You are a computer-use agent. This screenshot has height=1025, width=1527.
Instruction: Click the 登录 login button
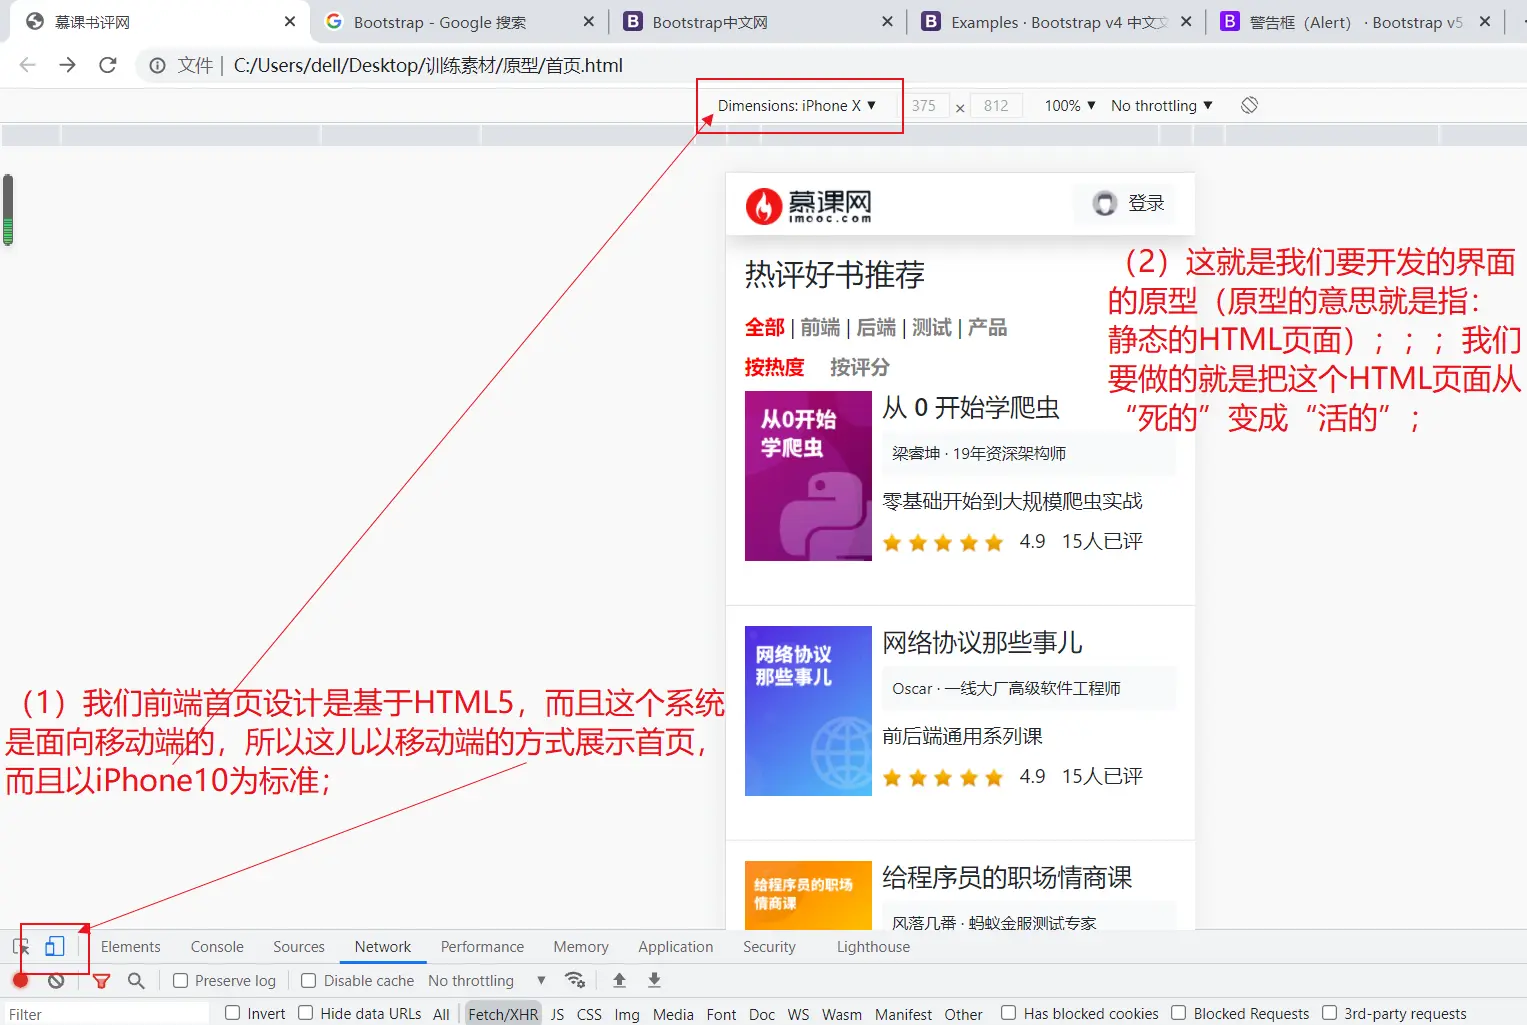coord(1128,203)
